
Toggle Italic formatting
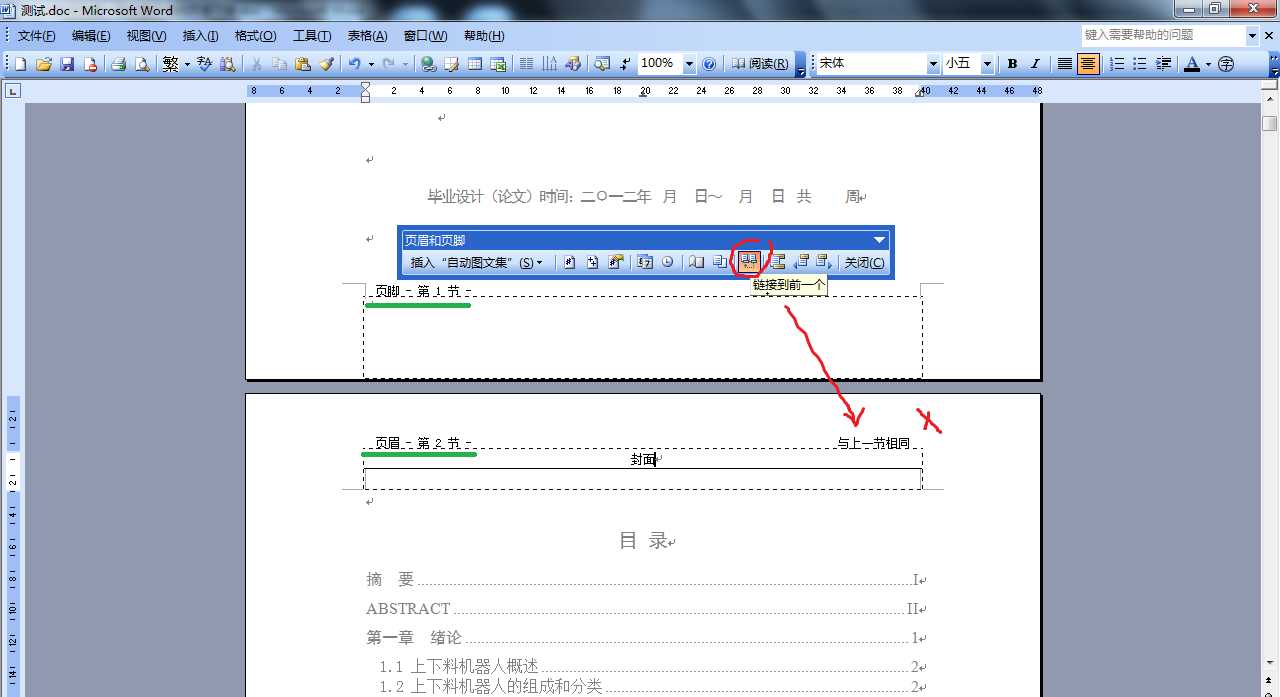click(x=1035, y=64)
